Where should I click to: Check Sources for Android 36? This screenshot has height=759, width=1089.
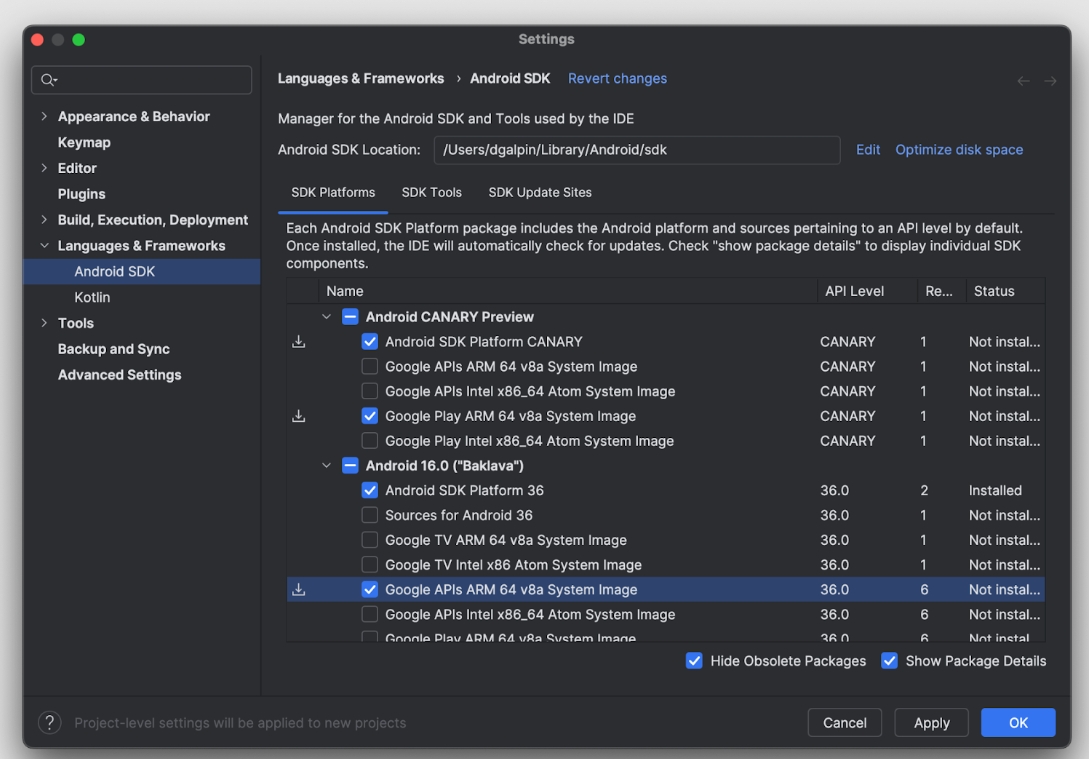[369, 515]
